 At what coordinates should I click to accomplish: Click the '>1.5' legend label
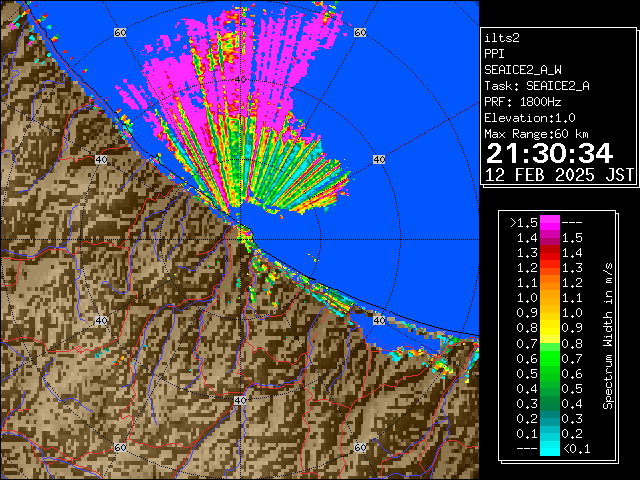coord(524,223)
